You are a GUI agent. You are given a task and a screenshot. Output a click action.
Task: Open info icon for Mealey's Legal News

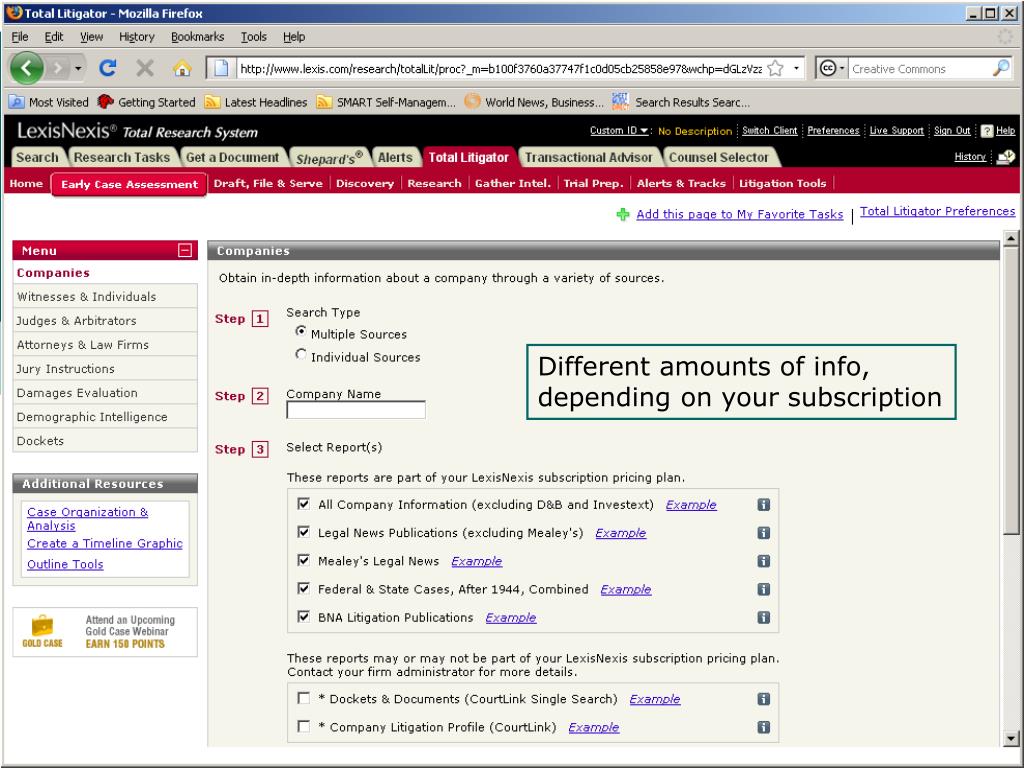(763, 561)
